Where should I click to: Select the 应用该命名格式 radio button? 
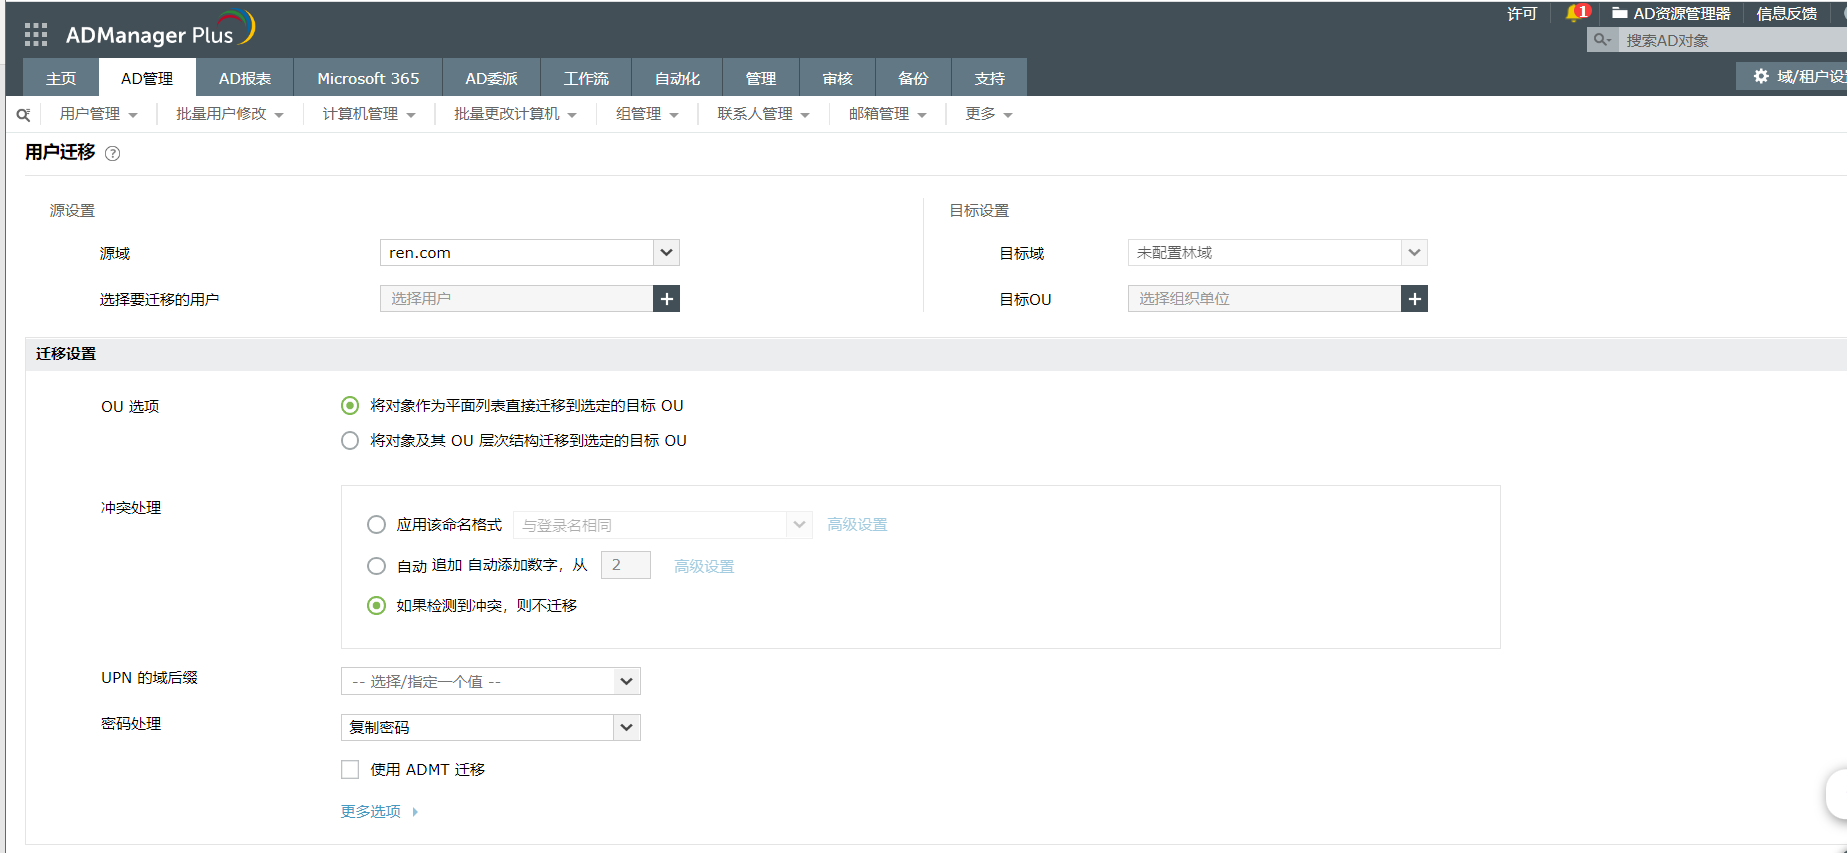pyautogui.click(x=376, y=525)
